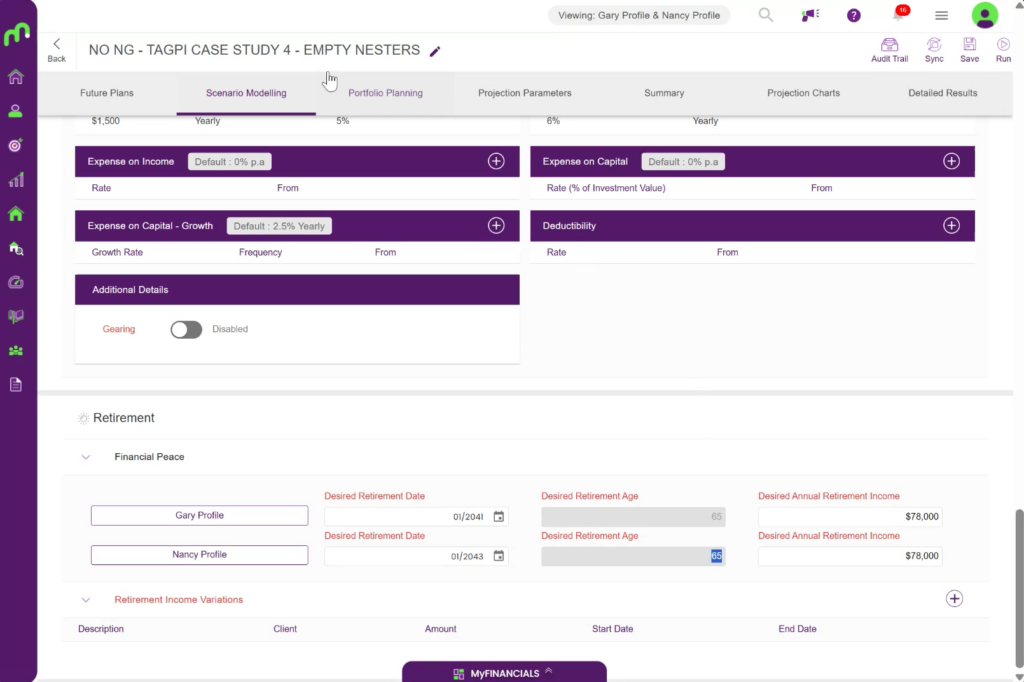
Task: Switch to the Future Plans tab
Action: click(x=106, y=93)
